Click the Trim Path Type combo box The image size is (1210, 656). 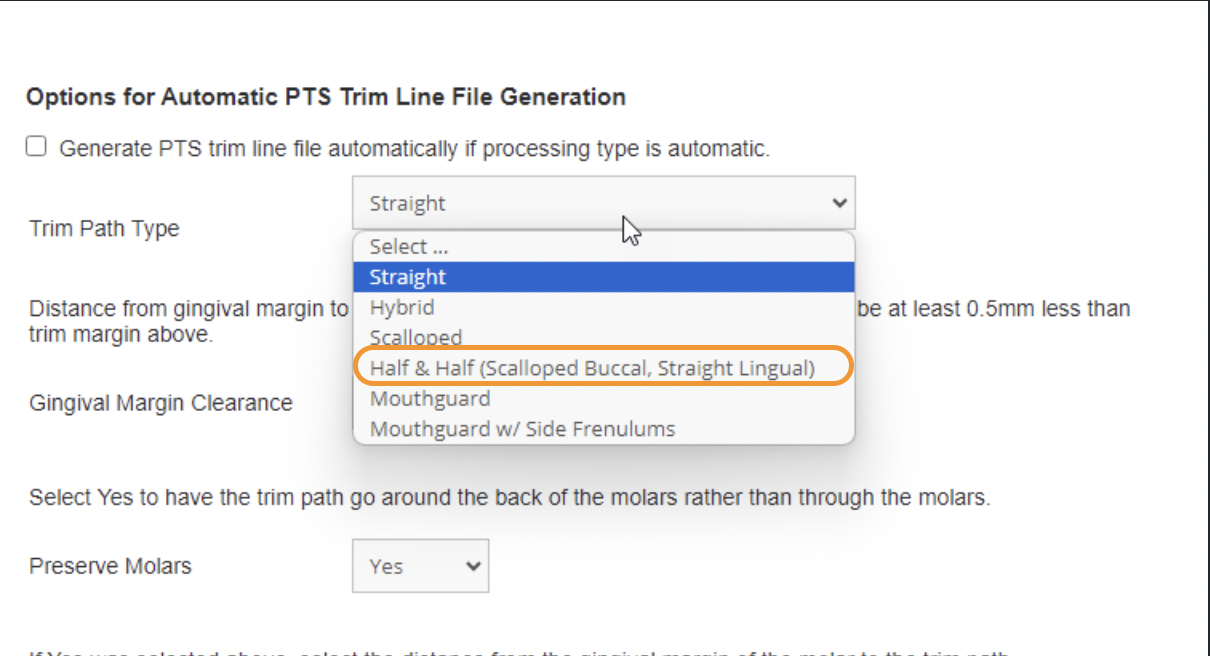(590, 203)
